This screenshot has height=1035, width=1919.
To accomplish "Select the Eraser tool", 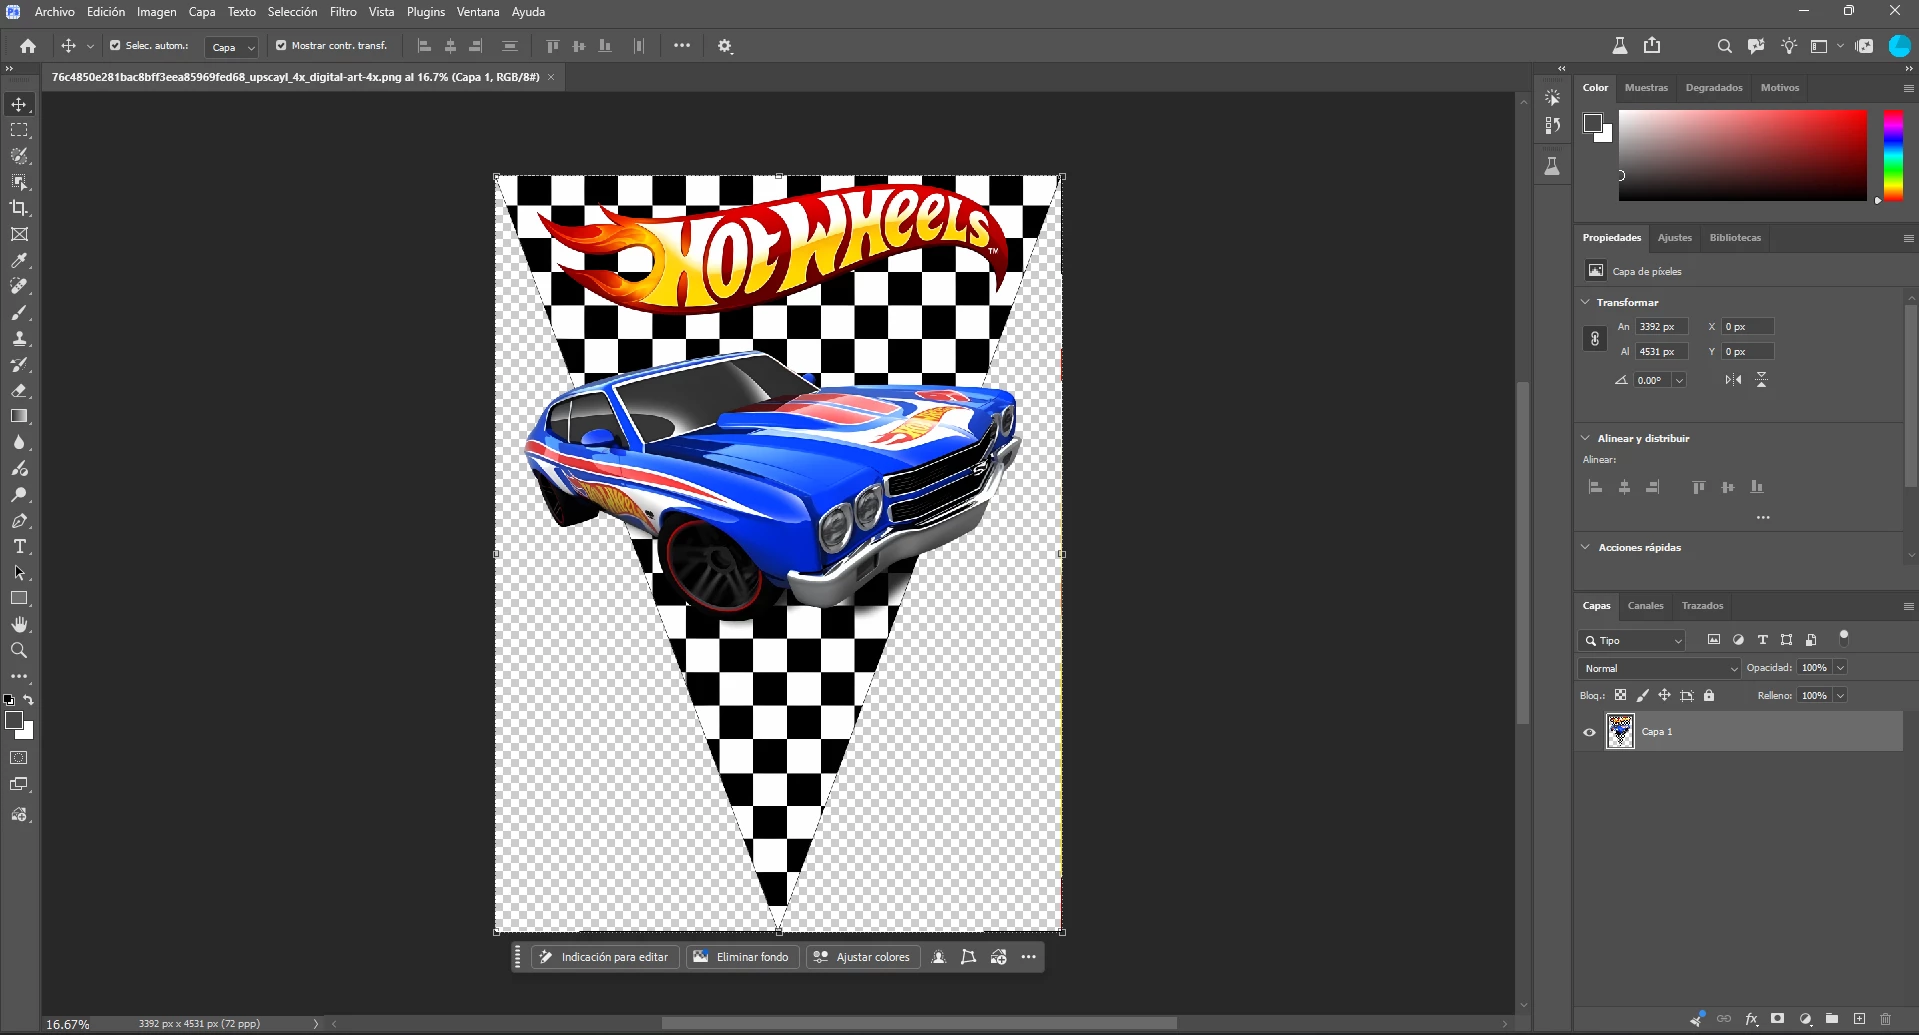I will point(19,391).
